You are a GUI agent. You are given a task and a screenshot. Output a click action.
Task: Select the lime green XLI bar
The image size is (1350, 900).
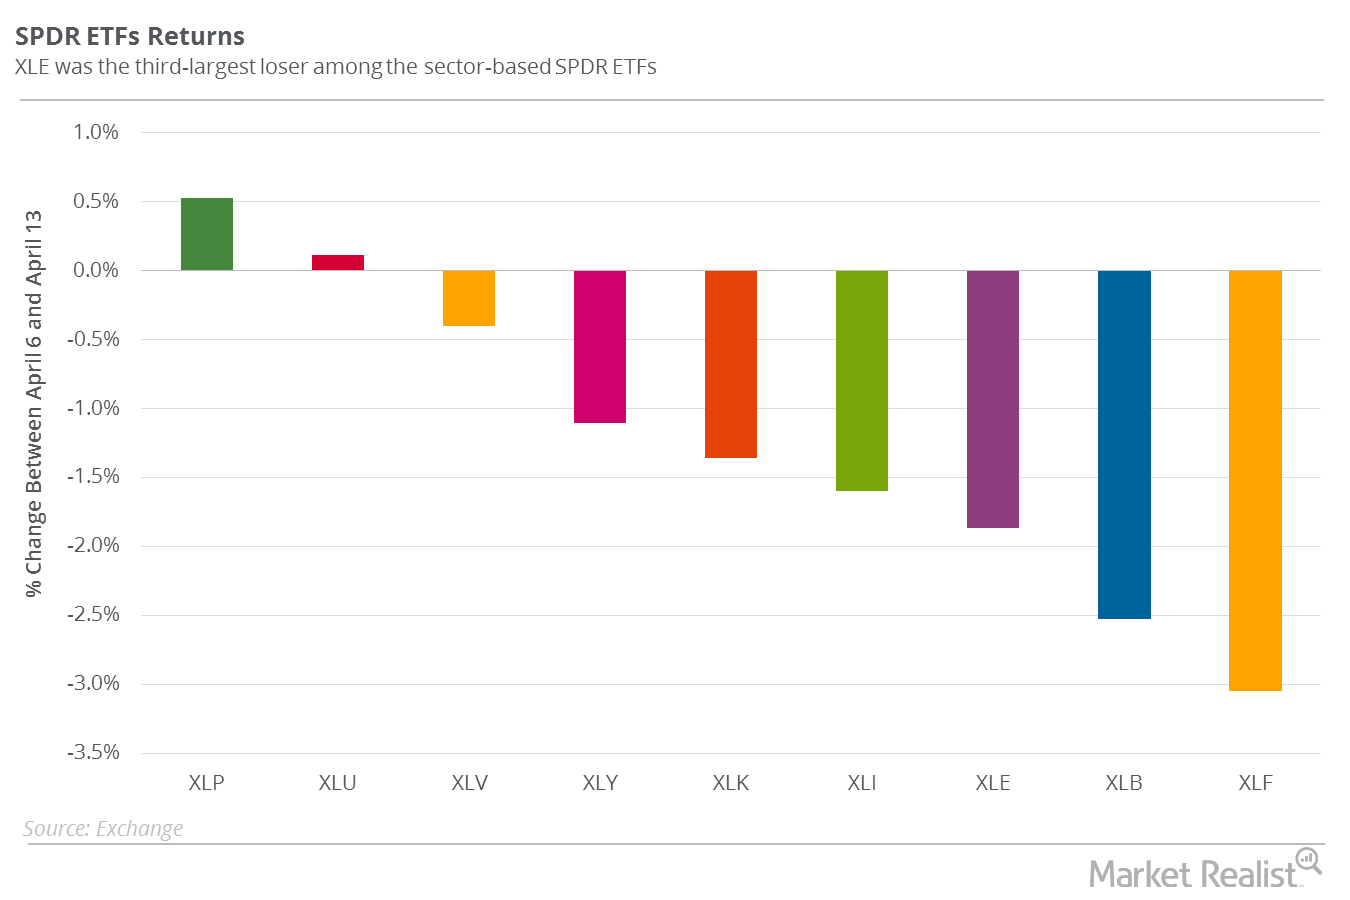point(862,380)
